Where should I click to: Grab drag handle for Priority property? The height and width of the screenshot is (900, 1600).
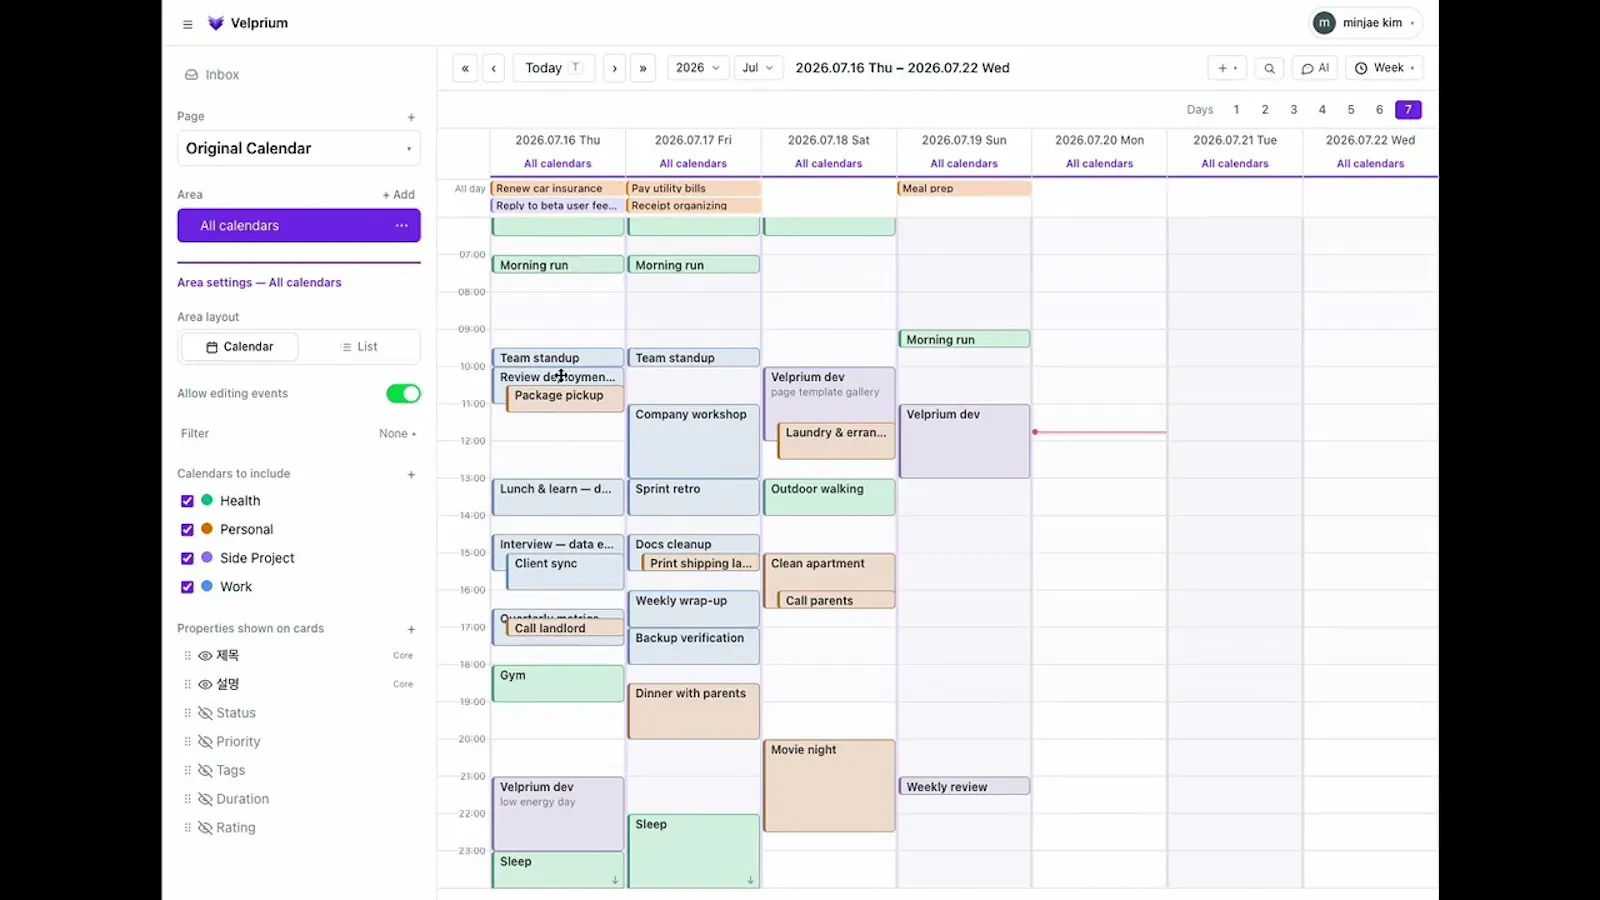pos(187,742)
